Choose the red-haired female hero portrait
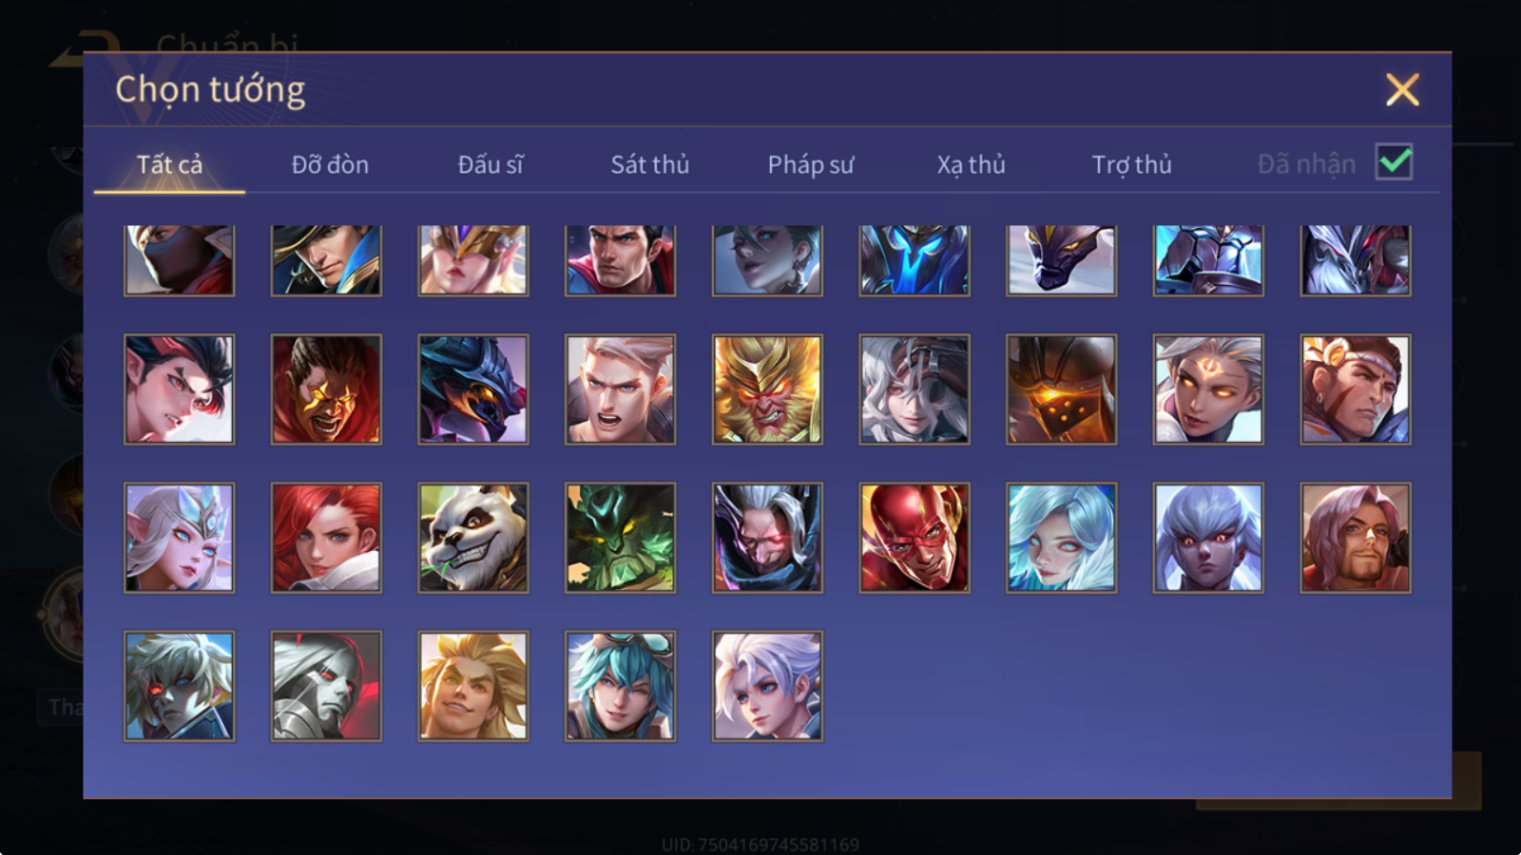Screen dimensions: 1521x855 point(326,538)
